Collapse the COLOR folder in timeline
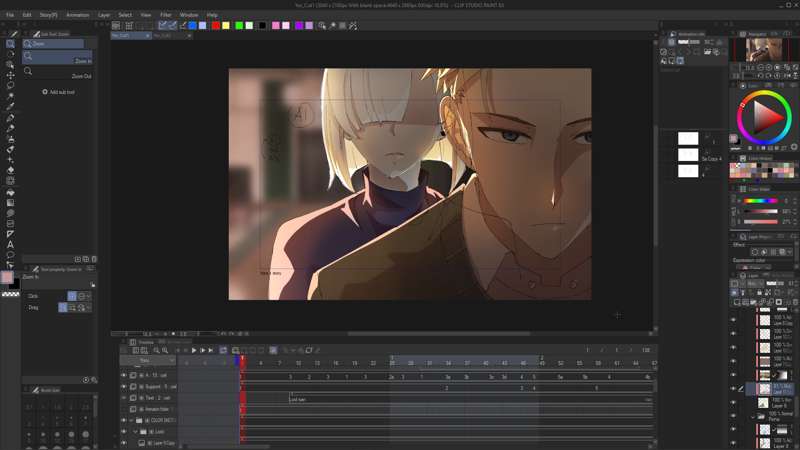 [132, 420]
